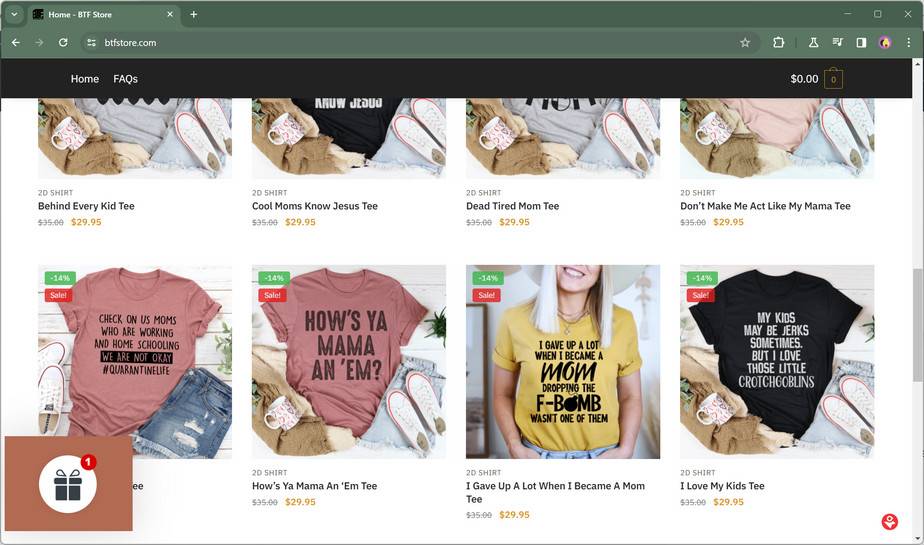Click the -14% badge on the yellow mom shirt

488,278
